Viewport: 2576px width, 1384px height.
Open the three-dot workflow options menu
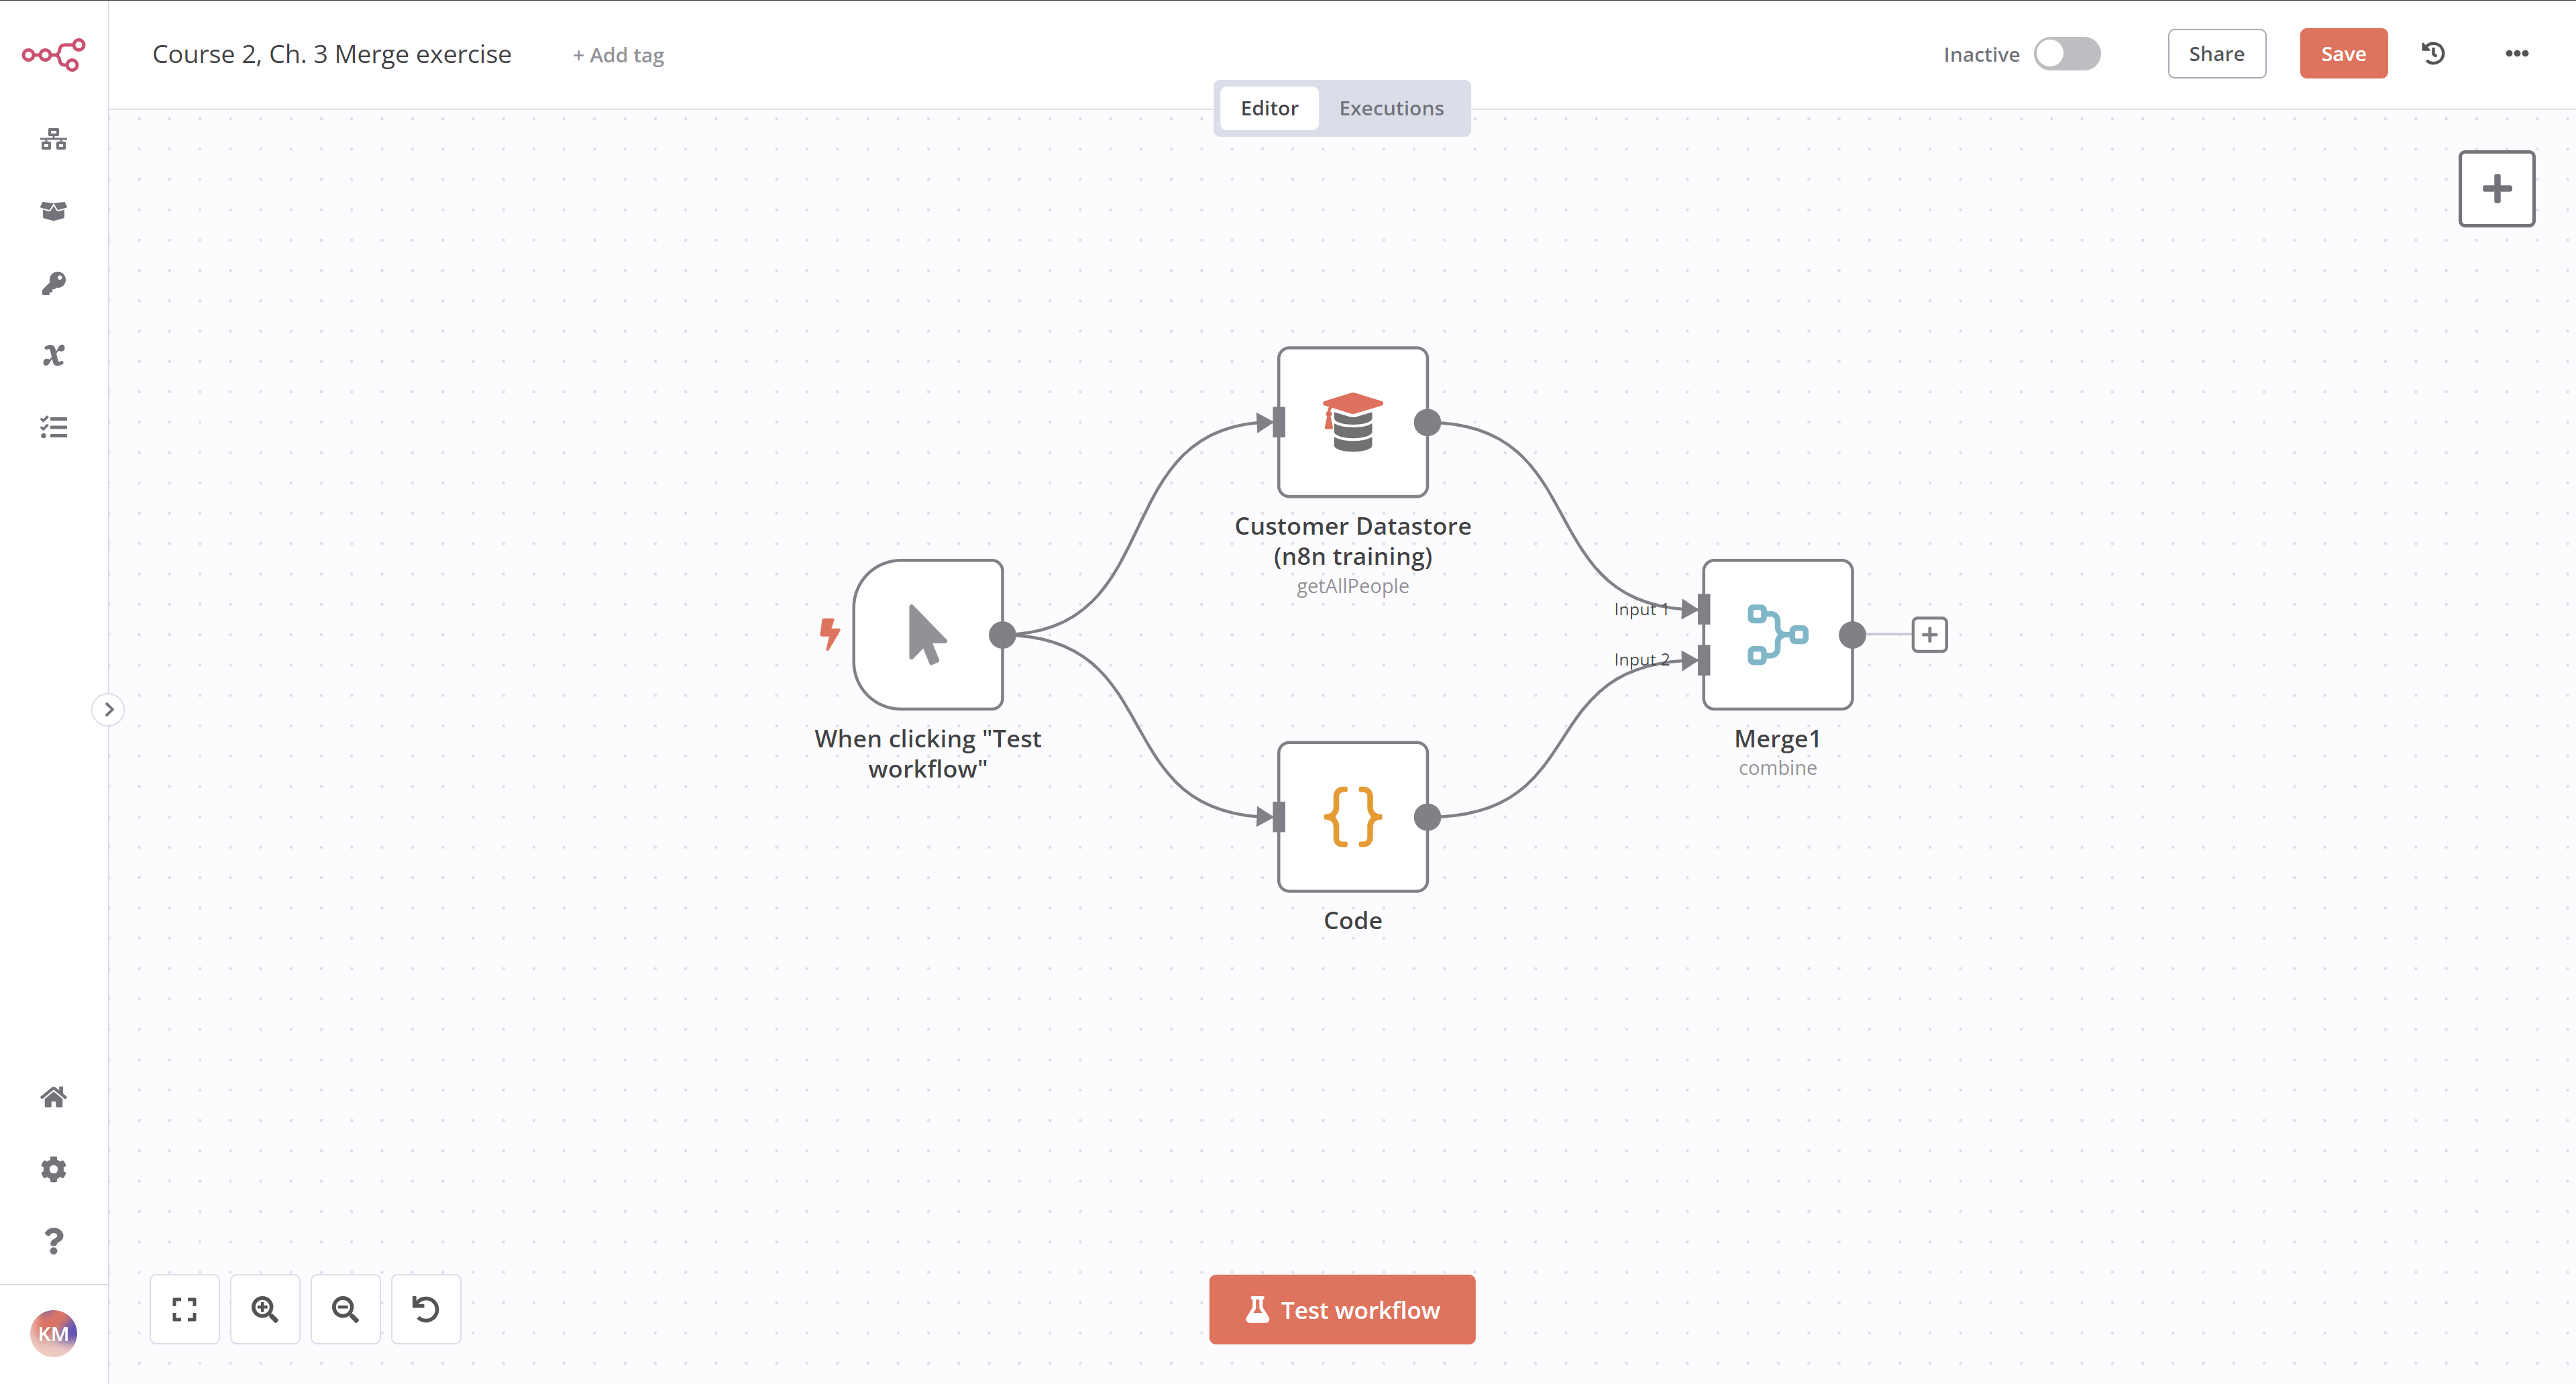(x=2518, y=53)
